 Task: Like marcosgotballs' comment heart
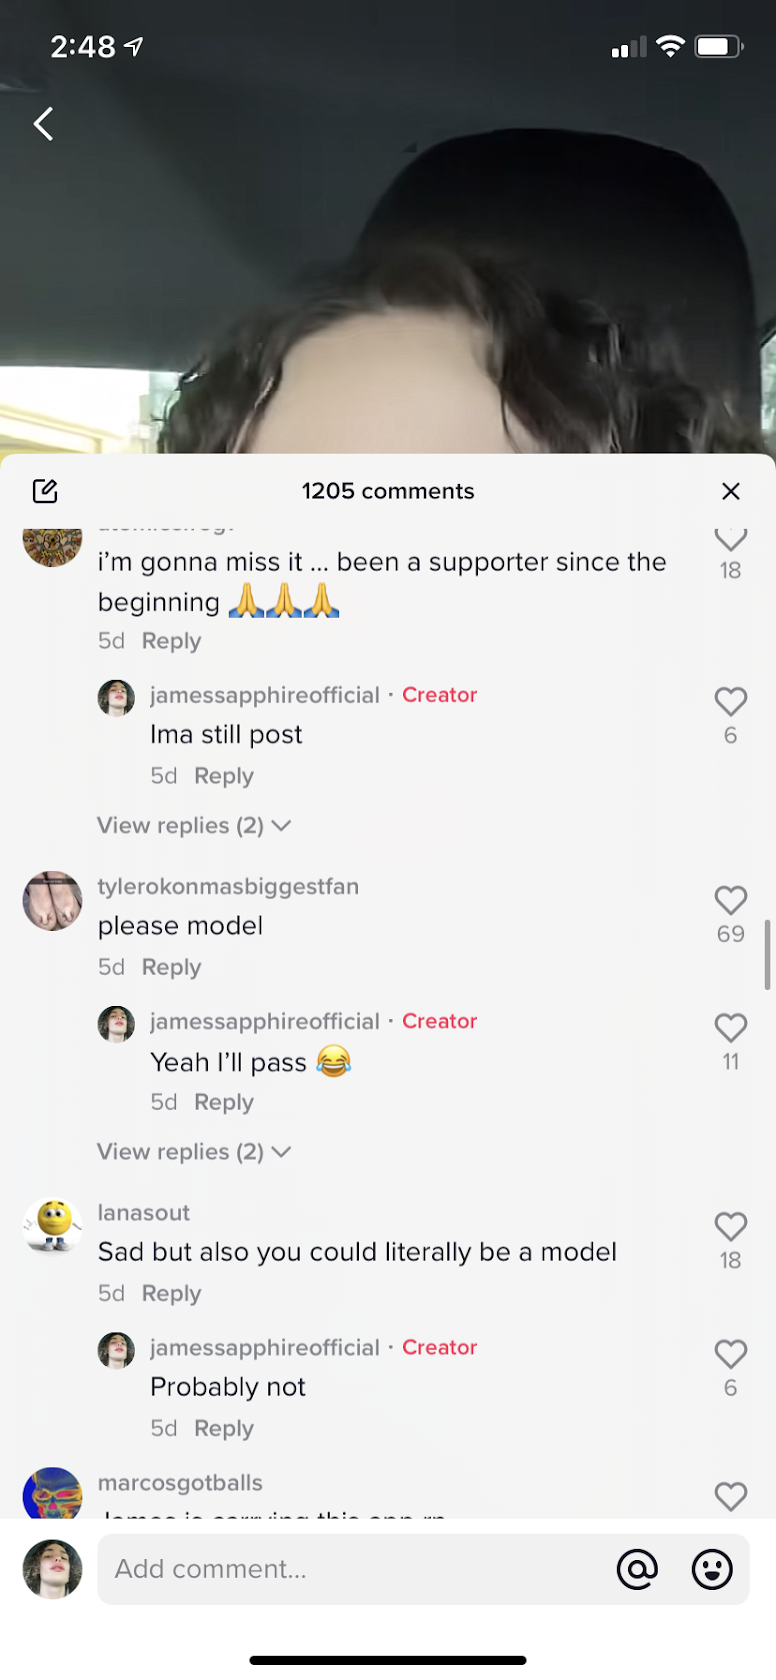pos(731,1497)
